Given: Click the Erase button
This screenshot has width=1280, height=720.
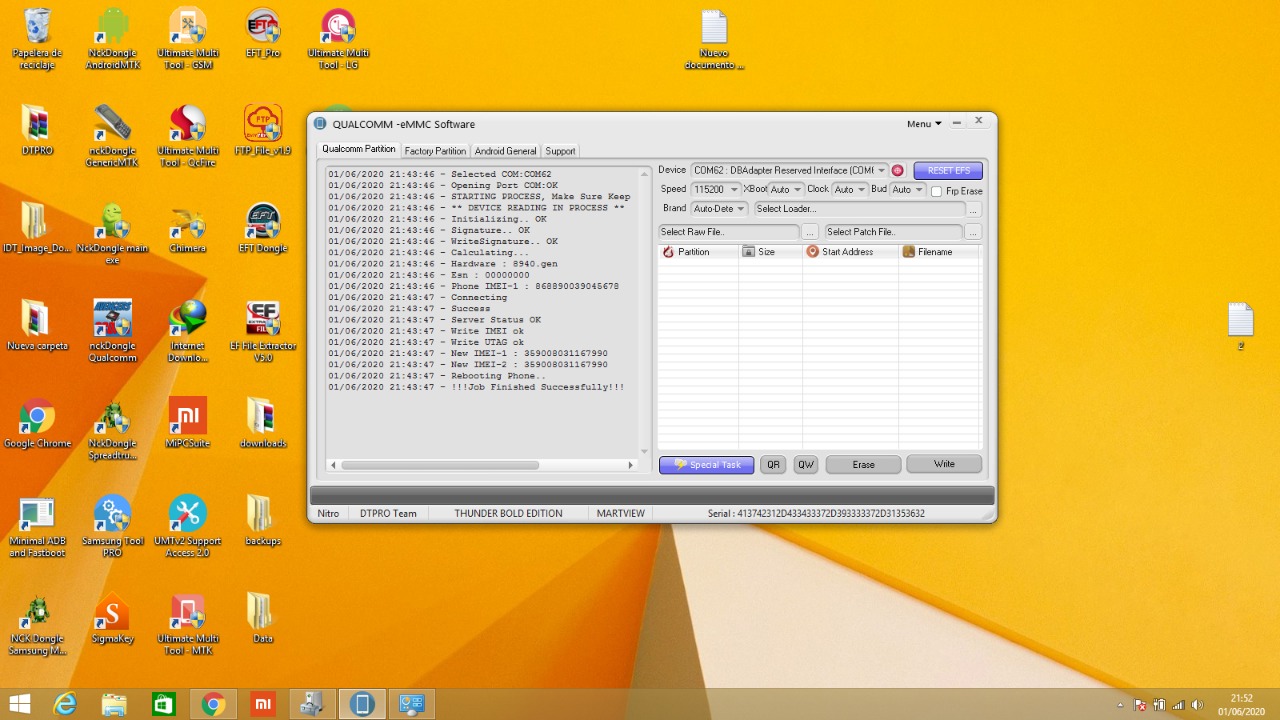Looking at the screenshot, I should pos(863,465).
